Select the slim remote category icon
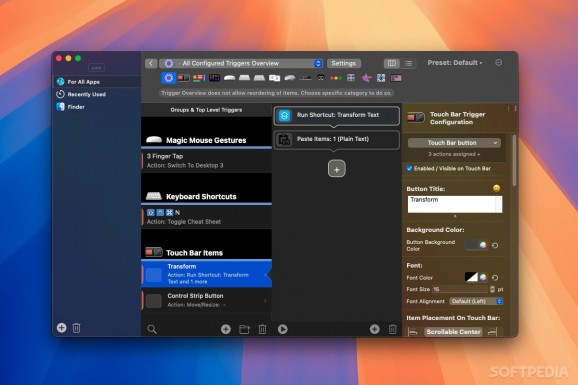 pyautogui.click(x=305, y=78)
